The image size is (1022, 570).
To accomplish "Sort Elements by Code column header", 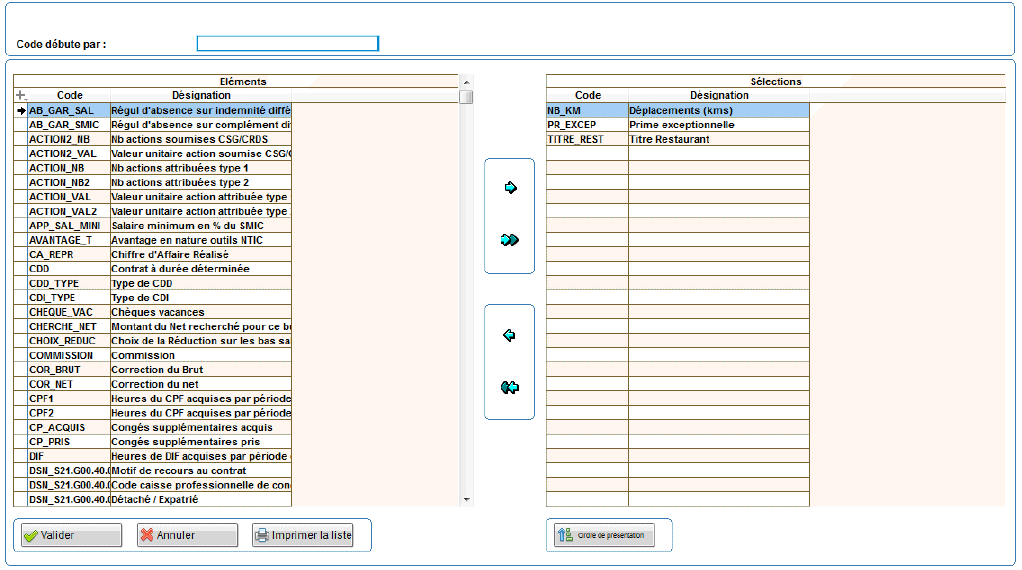I will point(69,95).
